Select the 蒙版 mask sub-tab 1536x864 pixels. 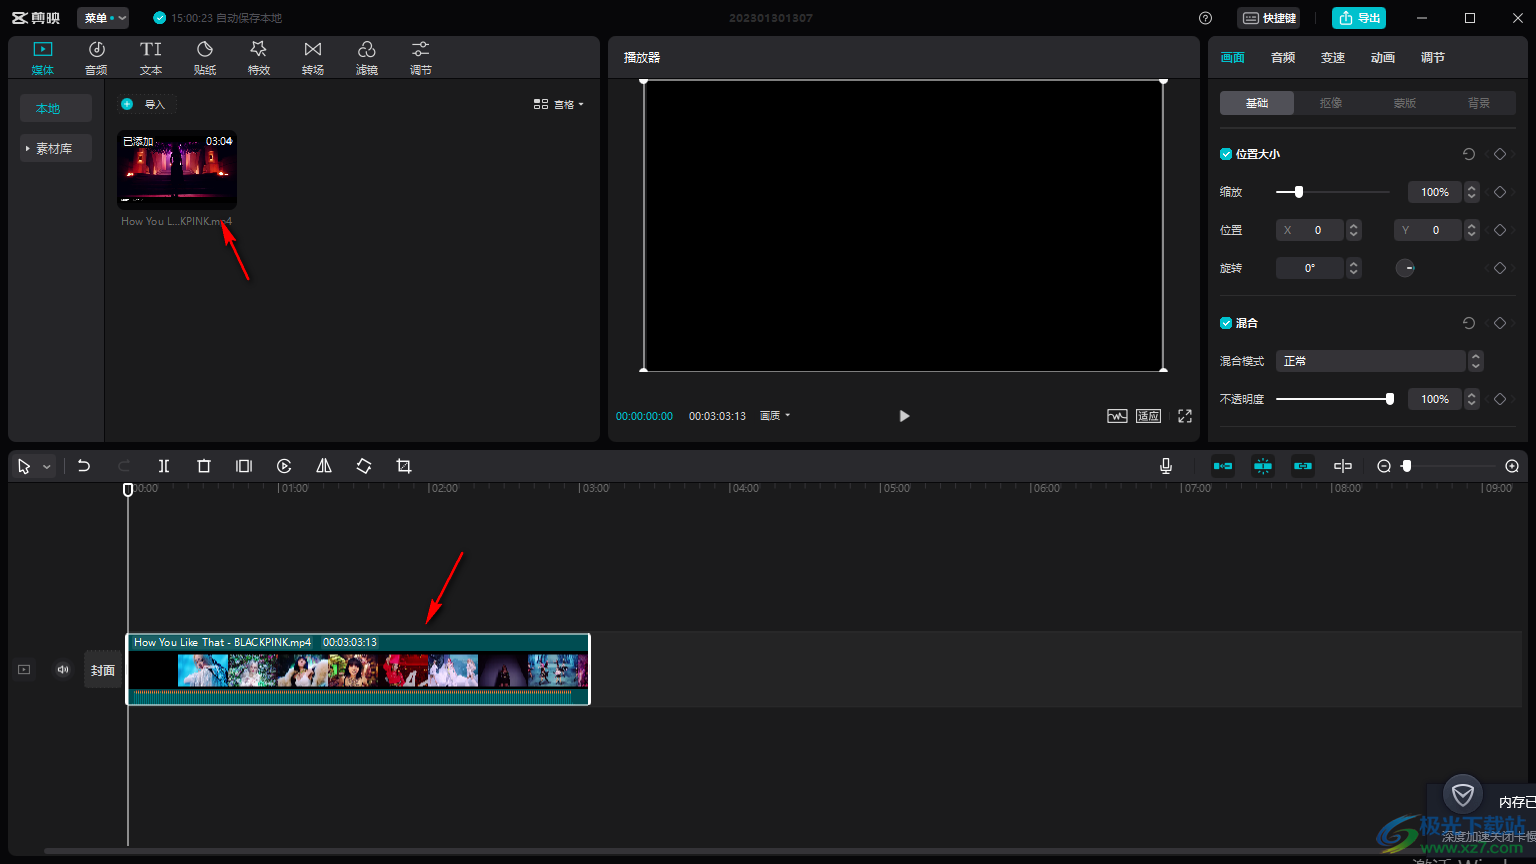[1405, 103]
